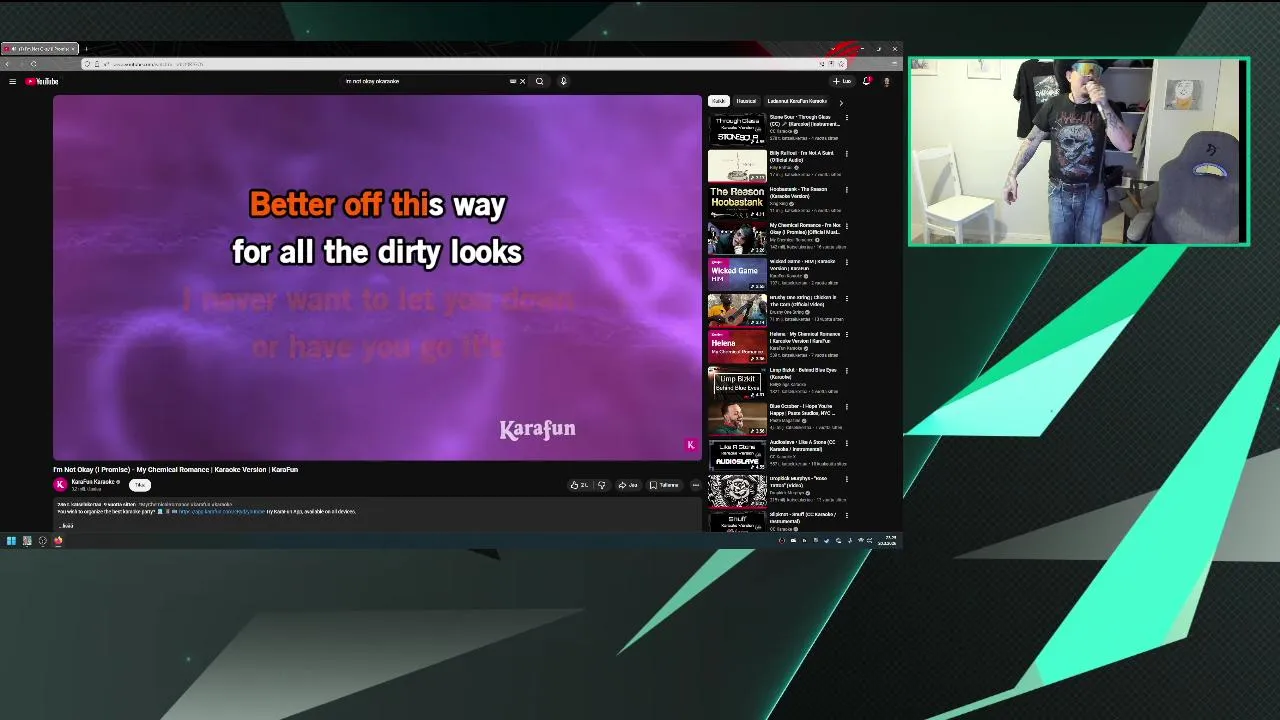Open options menu for Stone Sour video
Image resolution: width=1280 pixels, height=720 pixels.
pyautogui.click(x=846, y=118)
